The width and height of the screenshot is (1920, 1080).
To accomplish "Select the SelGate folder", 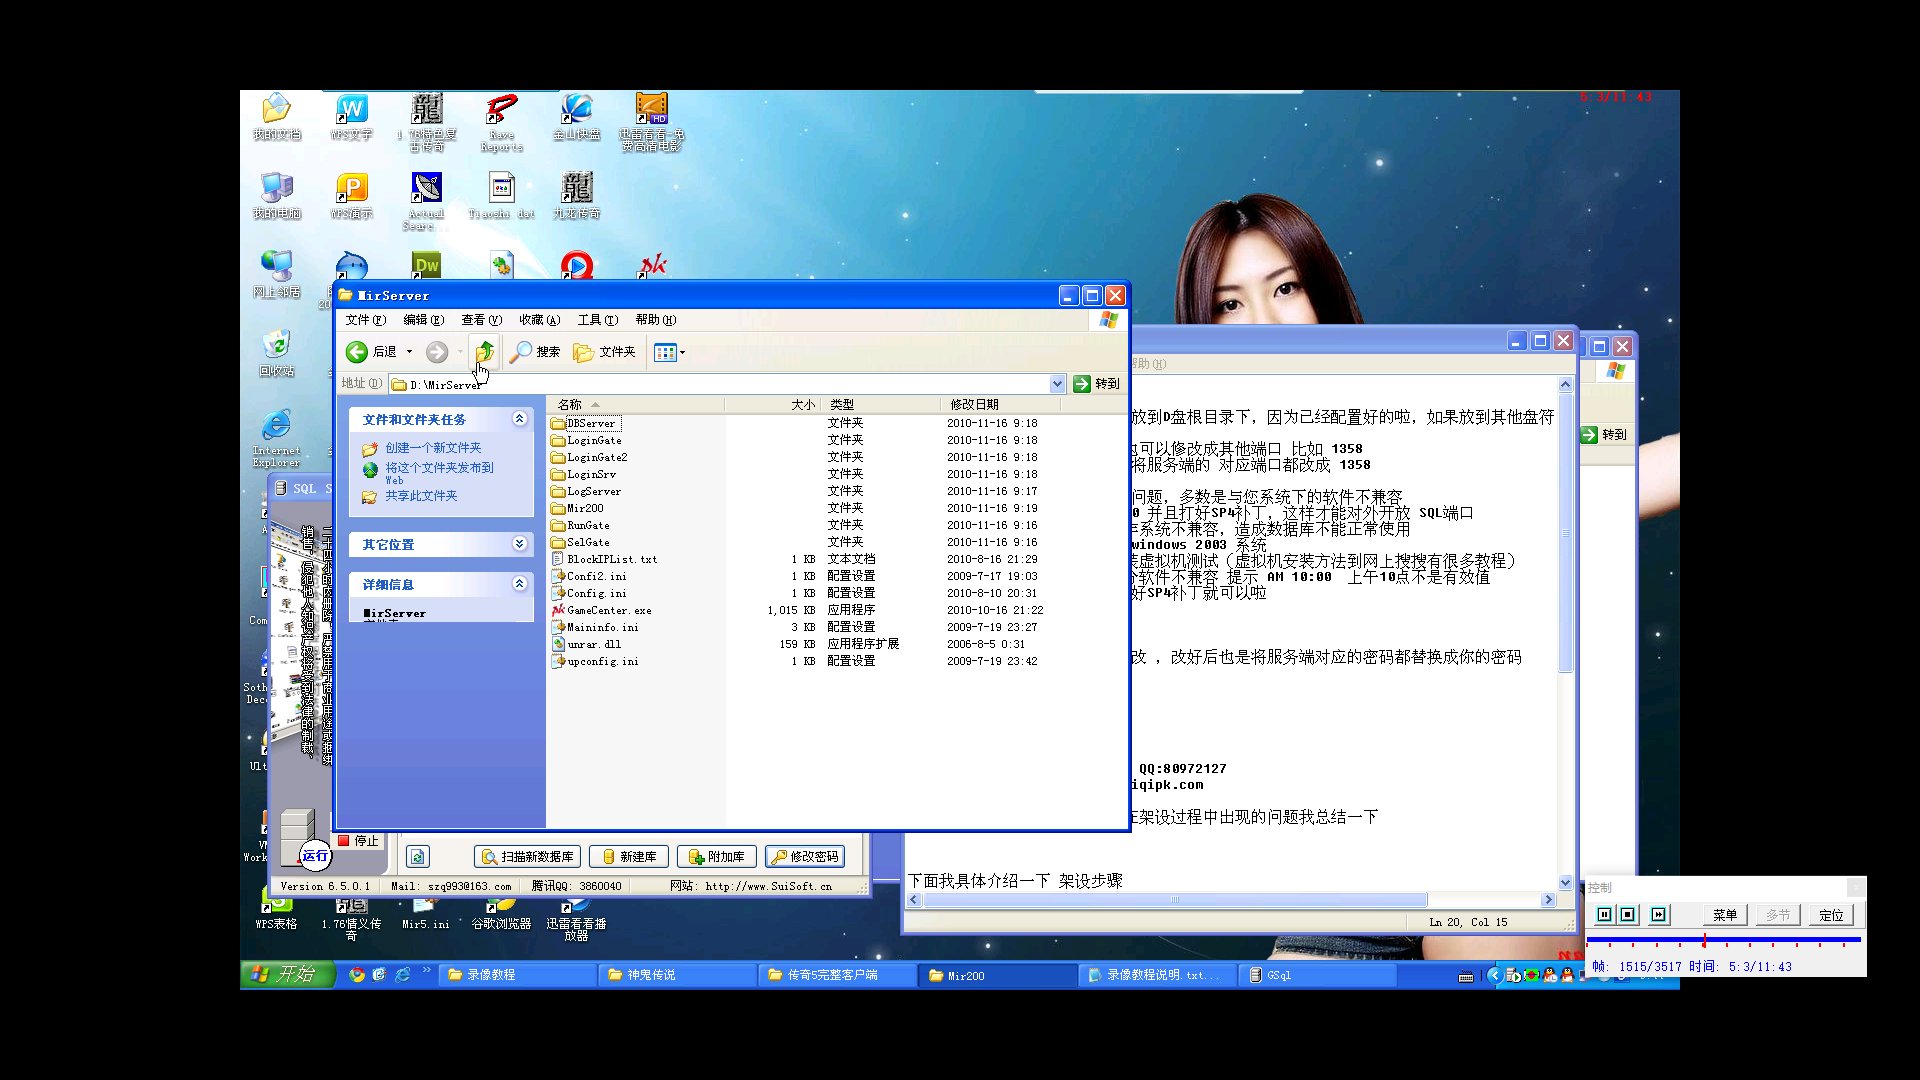I will pyautogui.click(x=580, y=542).
